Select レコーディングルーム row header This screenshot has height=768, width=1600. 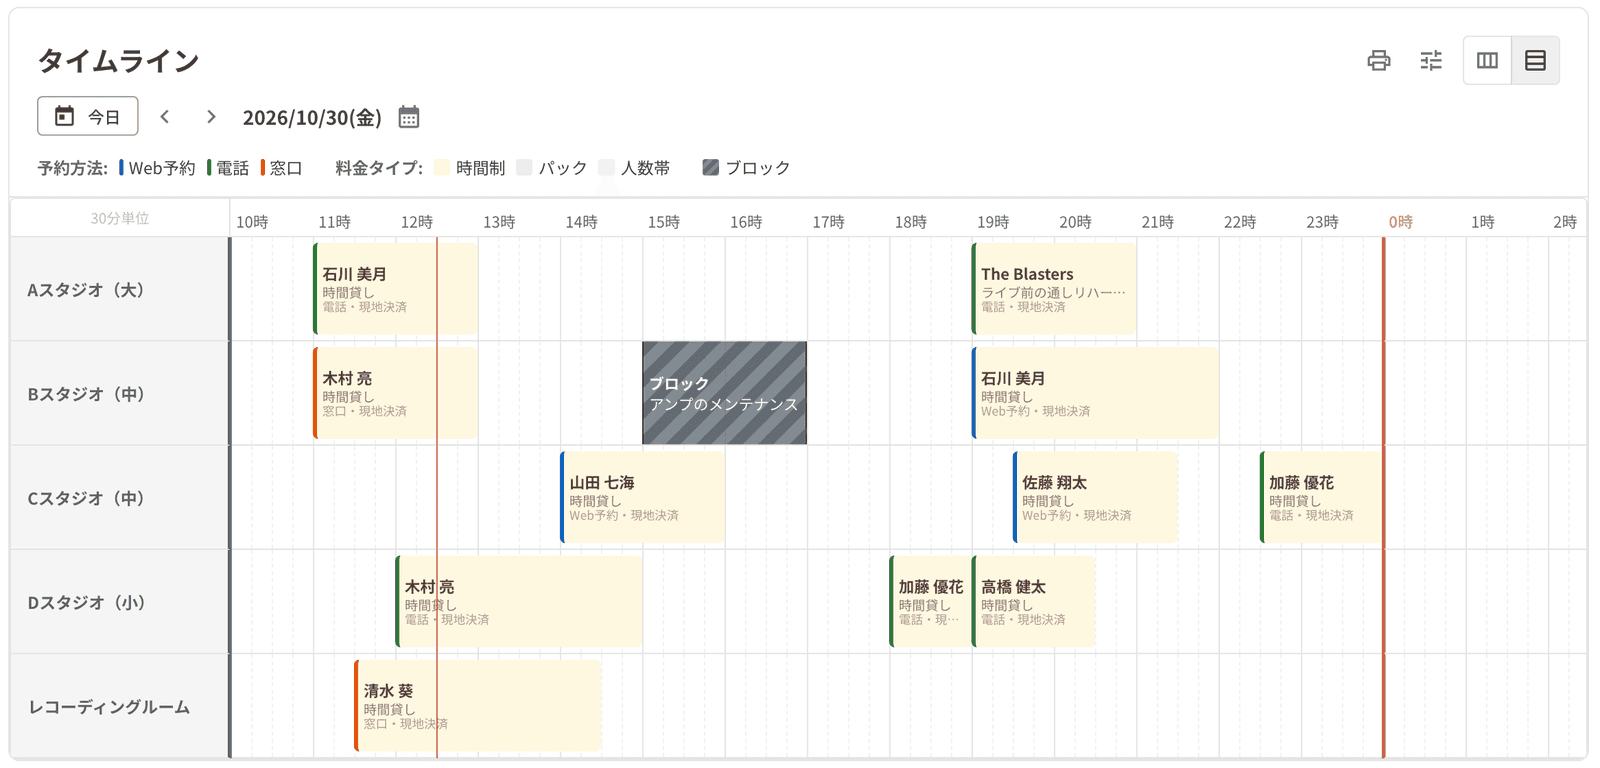pos(120,706)
